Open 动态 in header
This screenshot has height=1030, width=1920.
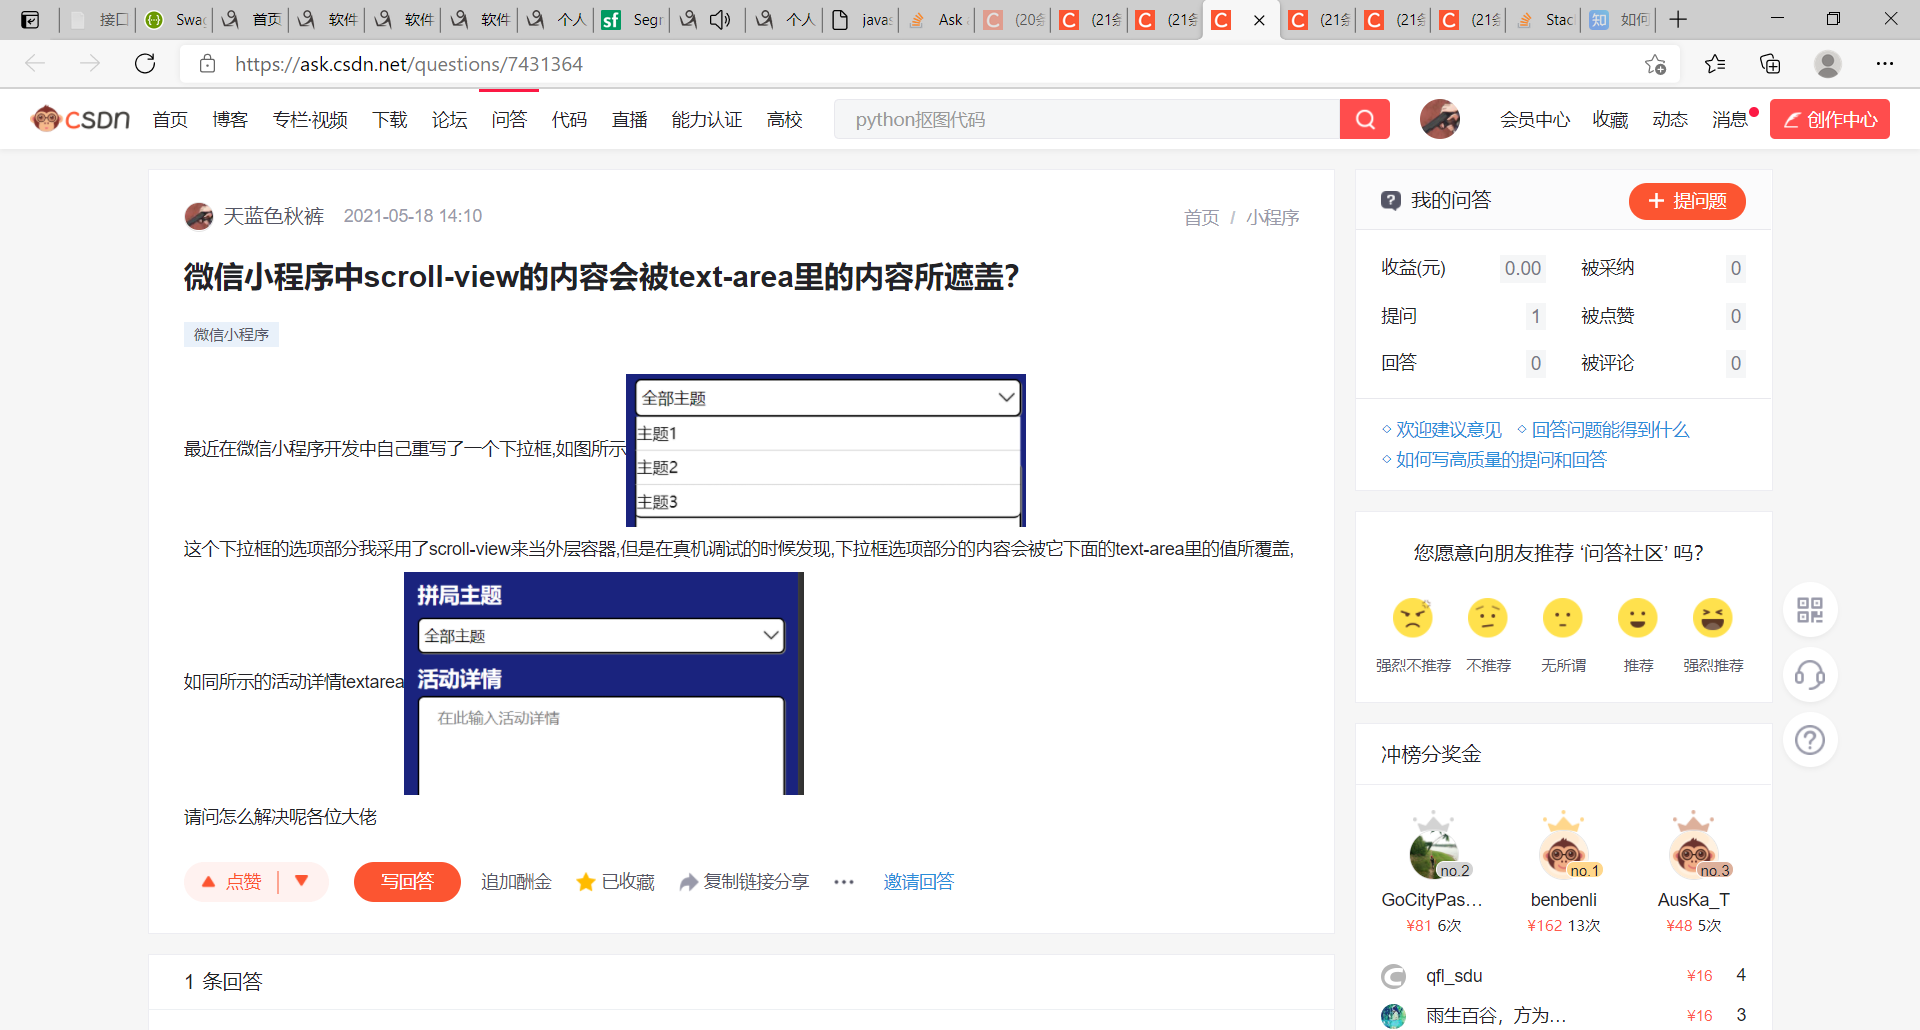pyautogui.click(x=1670, y=120)
